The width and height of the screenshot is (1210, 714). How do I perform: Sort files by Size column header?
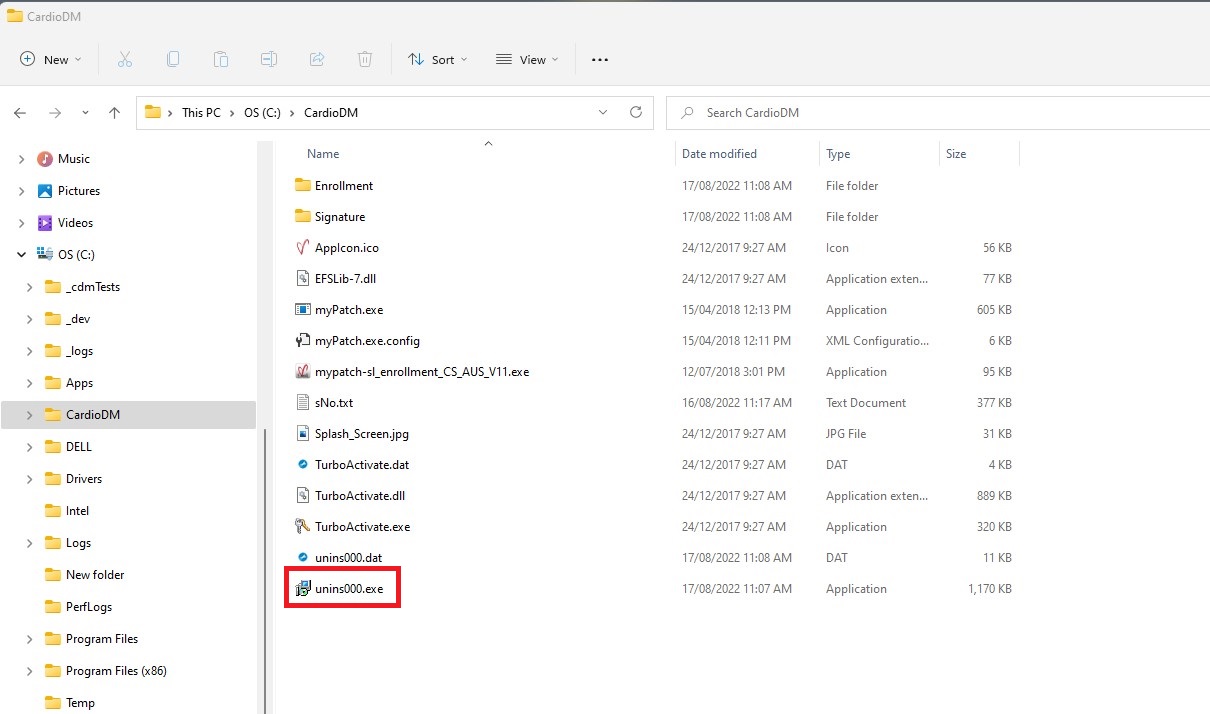[x=956, y=154]
